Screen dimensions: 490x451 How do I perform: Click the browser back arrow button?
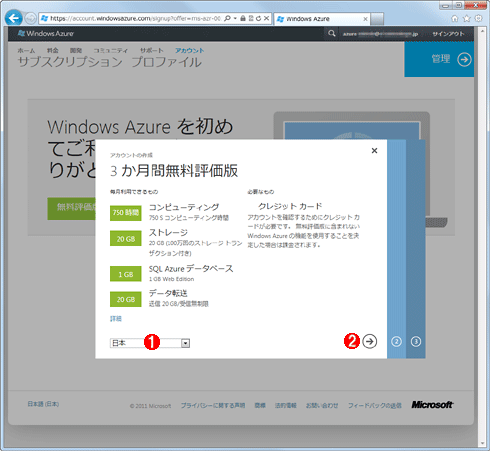(x=14, y=18)
